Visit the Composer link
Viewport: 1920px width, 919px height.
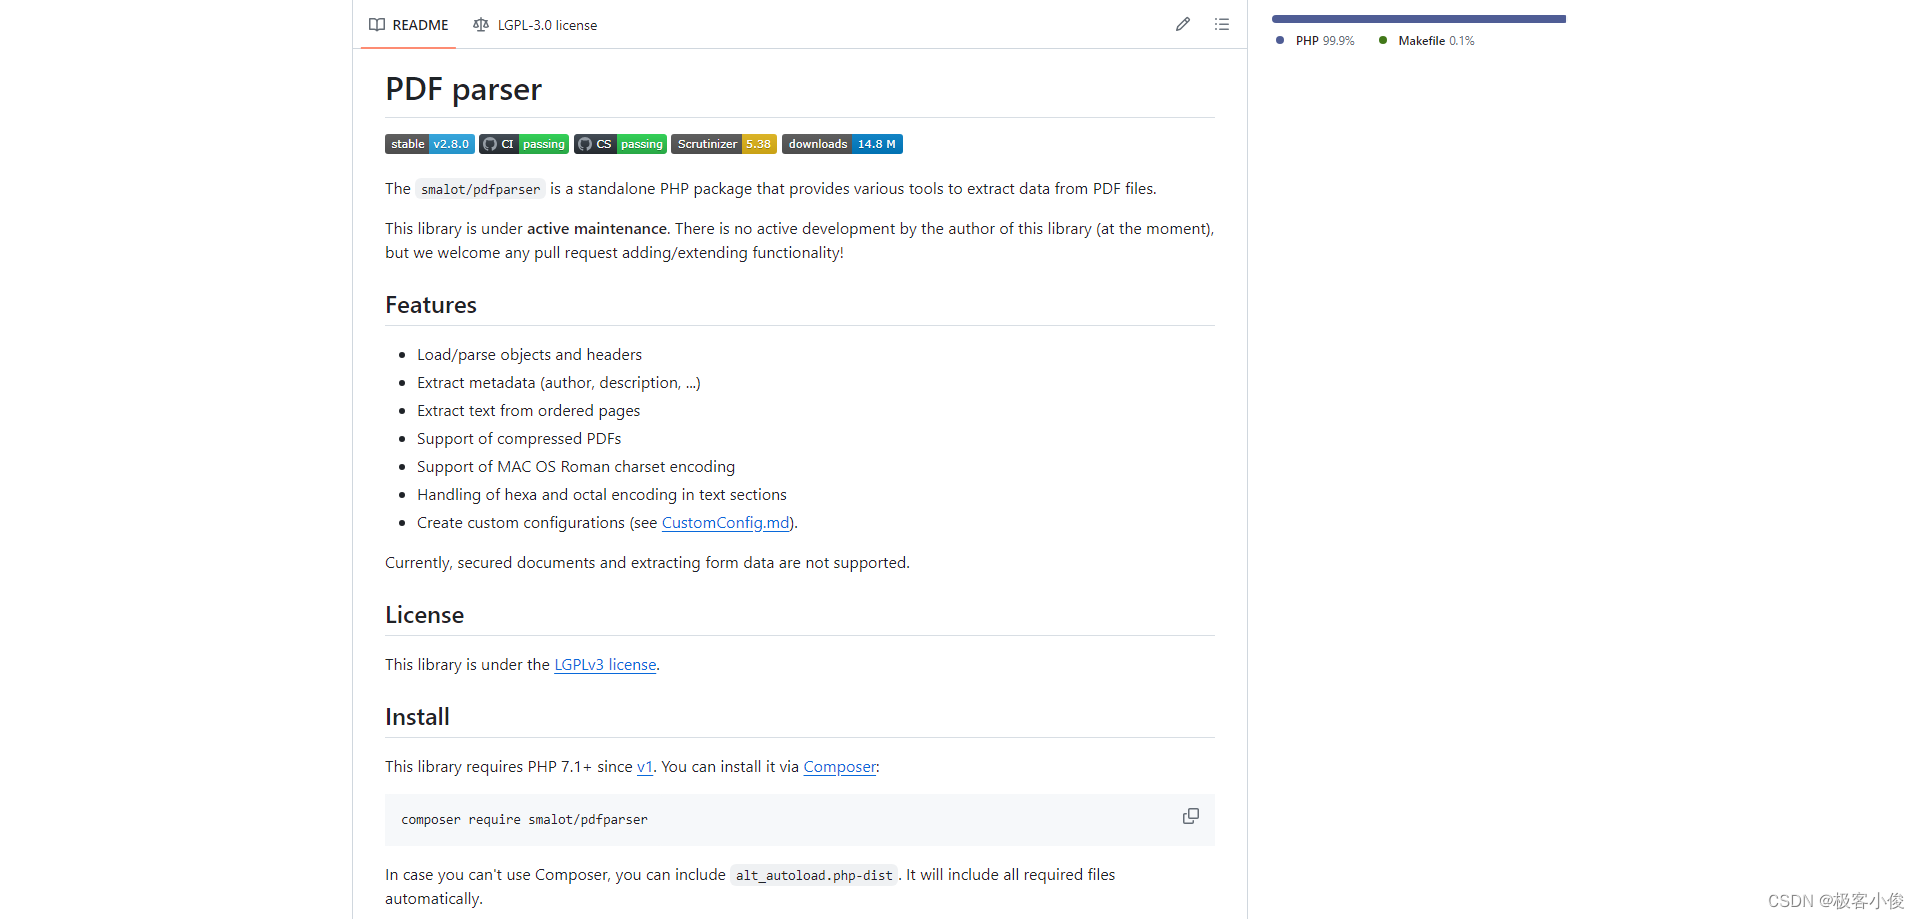tap(840, 767)
